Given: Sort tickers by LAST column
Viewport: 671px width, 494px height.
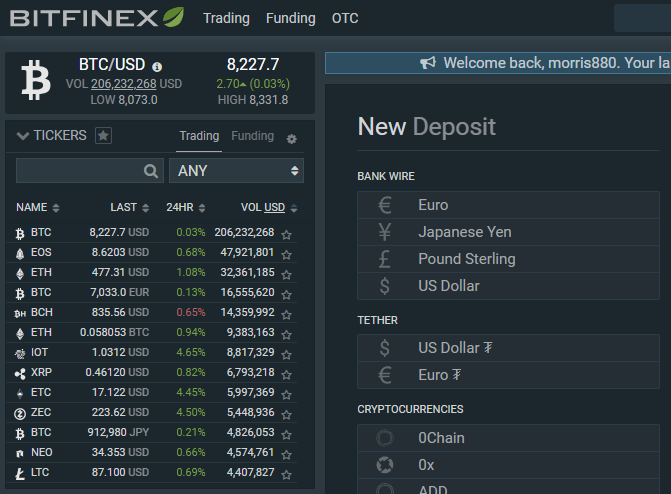Looking at the screenshot, I should coord(130,208).
